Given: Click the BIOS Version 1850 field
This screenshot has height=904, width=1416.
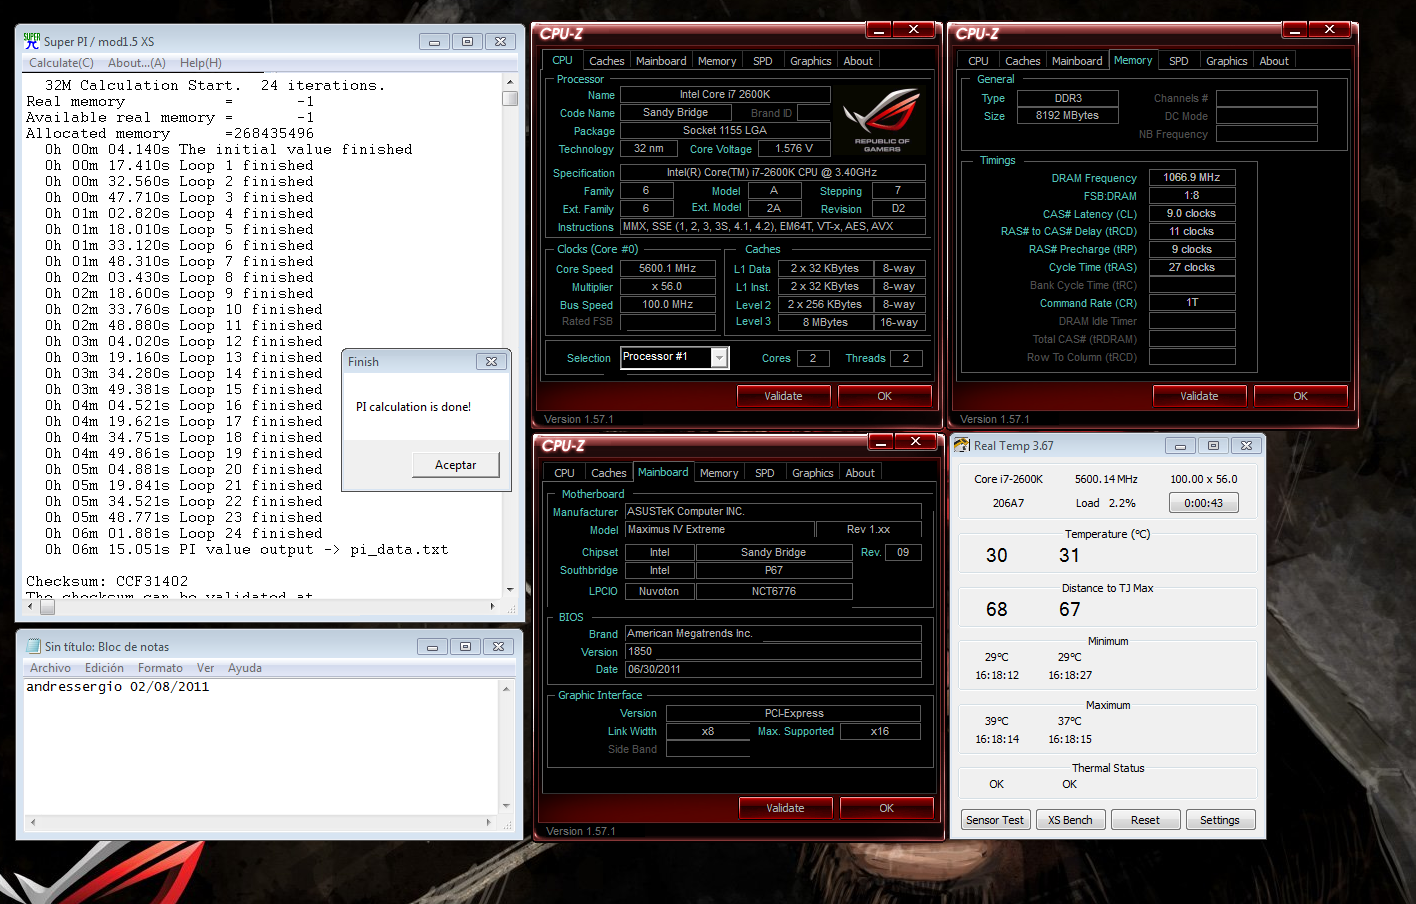Looking at the screenshot, I should [x=773, y=651].
